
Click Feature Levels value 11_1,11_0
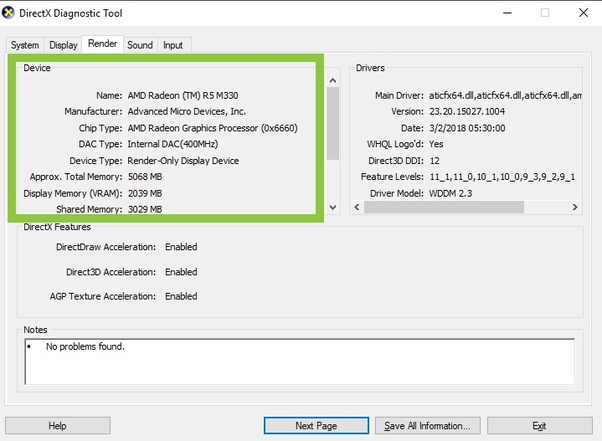[503, 177]
